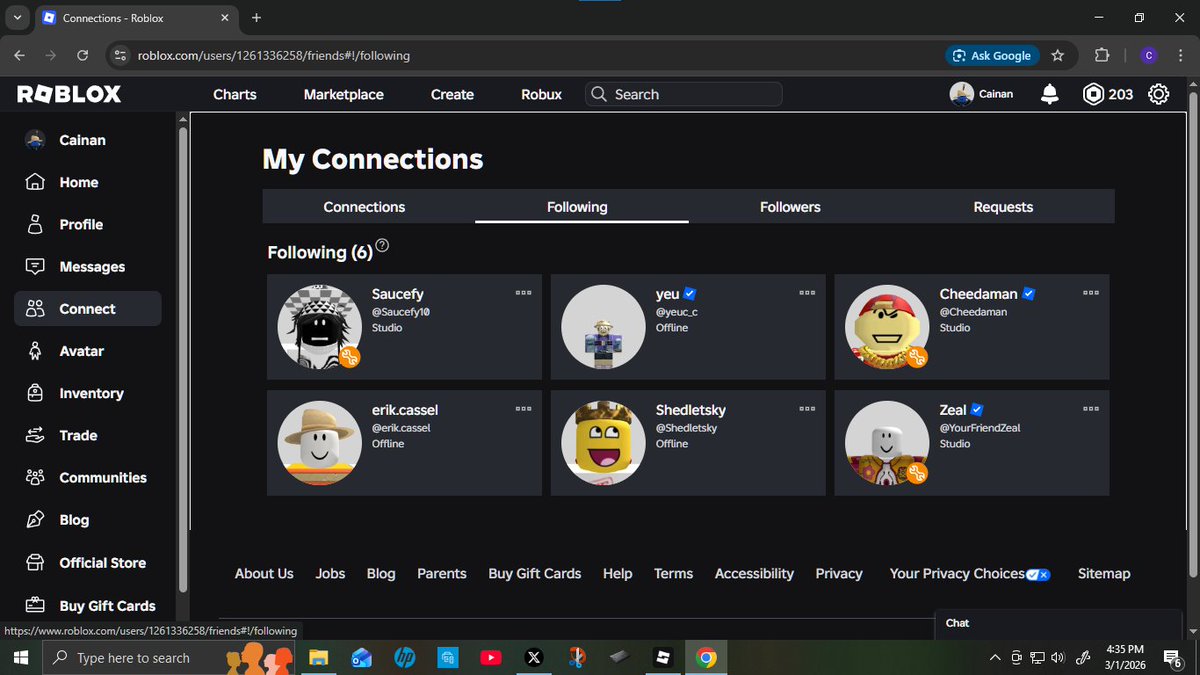Click the Following help question mark icon
The height and width of the screenshot is (675, 1200).
[x=382, y=246]
